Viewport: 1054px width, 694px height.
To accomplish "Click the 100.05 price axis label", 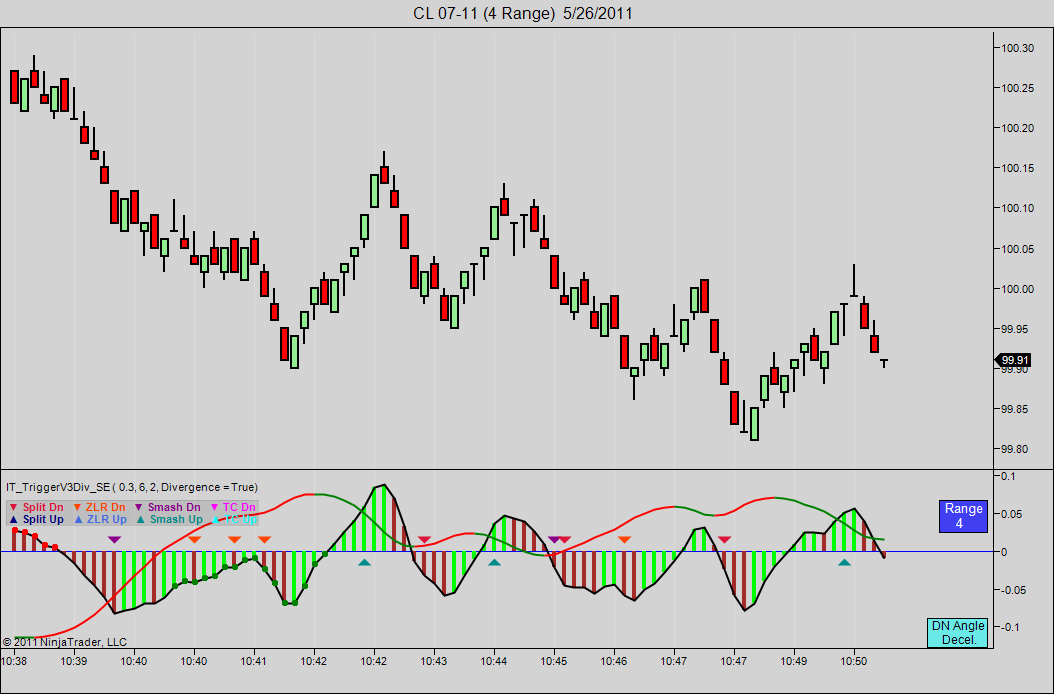I will click(1018, 249).
